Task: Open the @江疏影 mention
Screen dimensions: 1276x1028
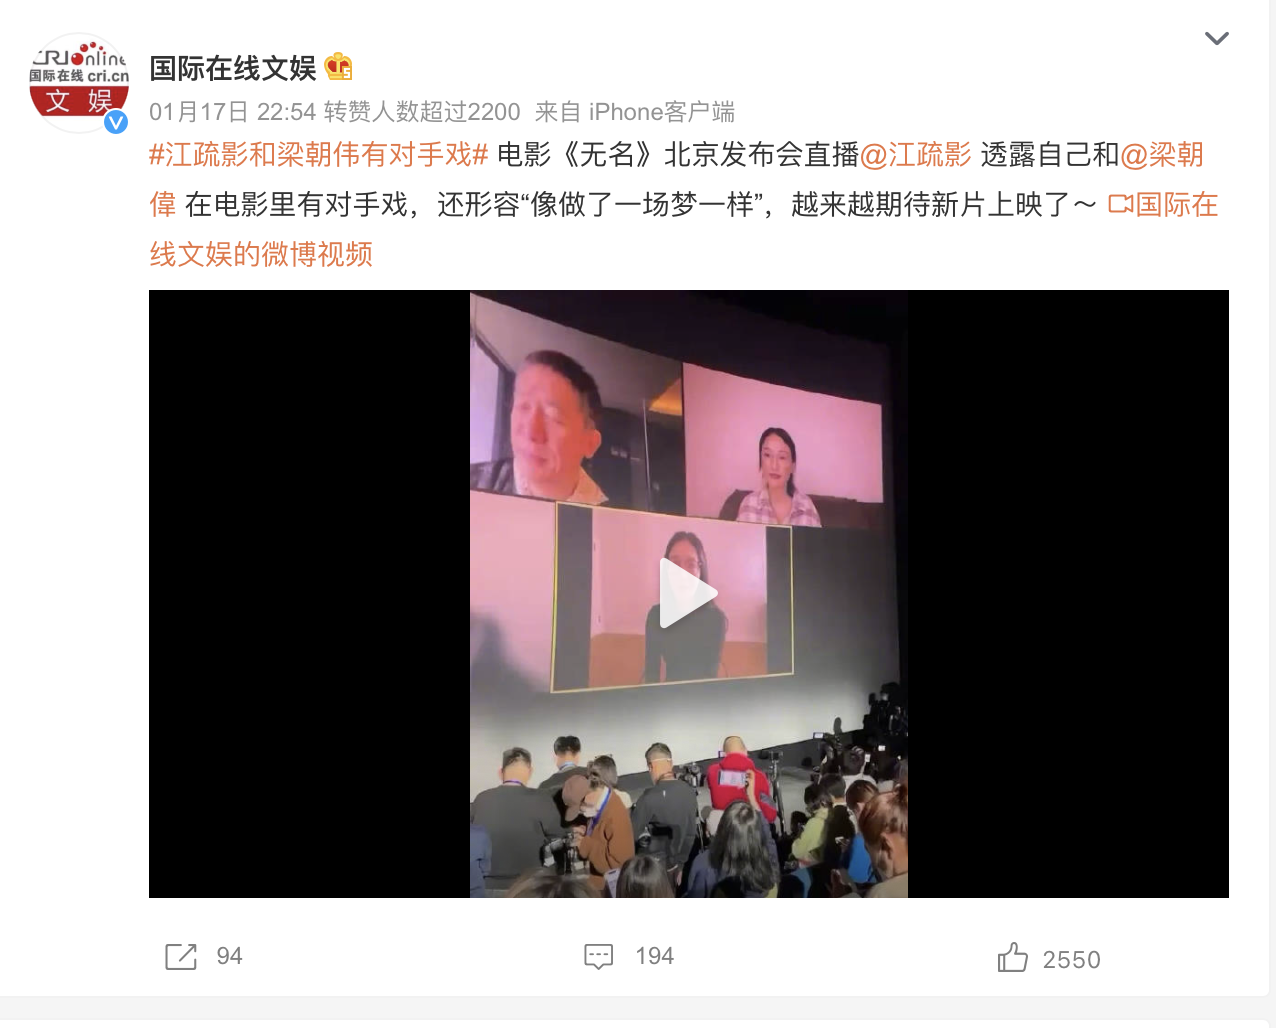Action: pos(916,155)
